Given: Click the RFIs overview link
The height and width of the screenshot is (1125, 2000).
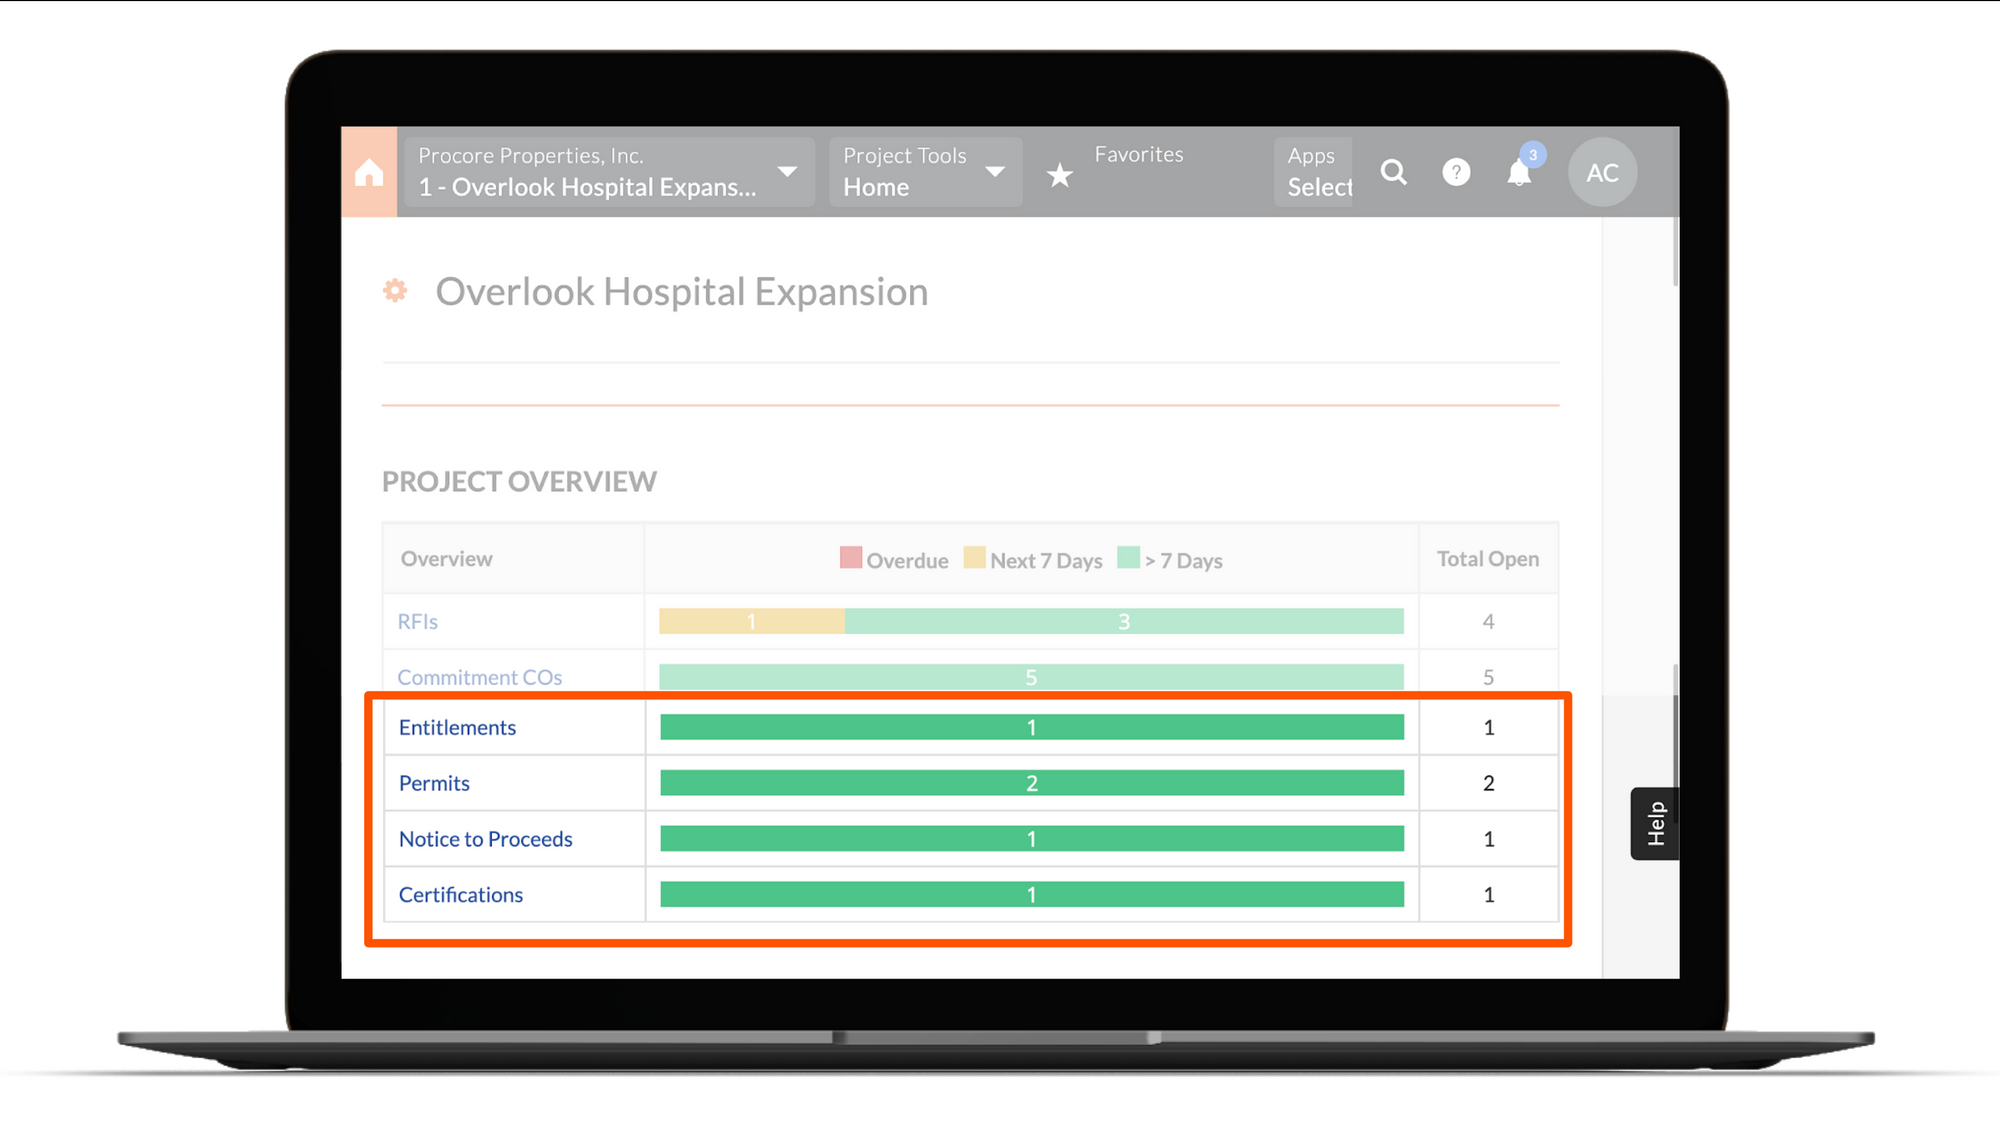Looking at the screenshot, I should coord(417,622).
